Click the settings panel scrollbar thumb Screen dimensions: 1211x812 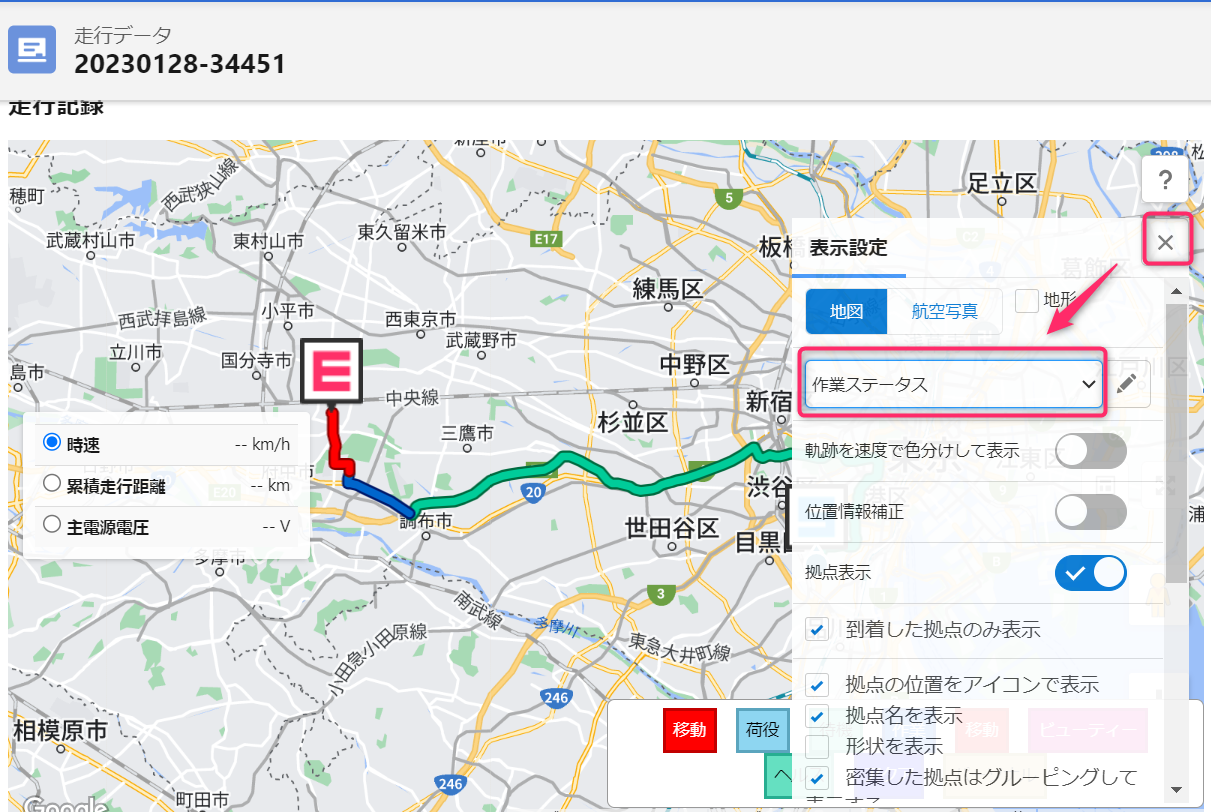click(x=1176, y=443)
